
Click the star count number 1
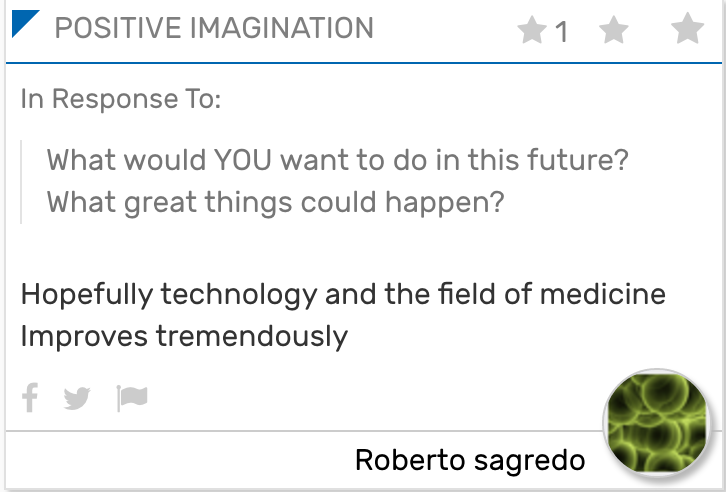pyautogui.click(x=561, y=32)
